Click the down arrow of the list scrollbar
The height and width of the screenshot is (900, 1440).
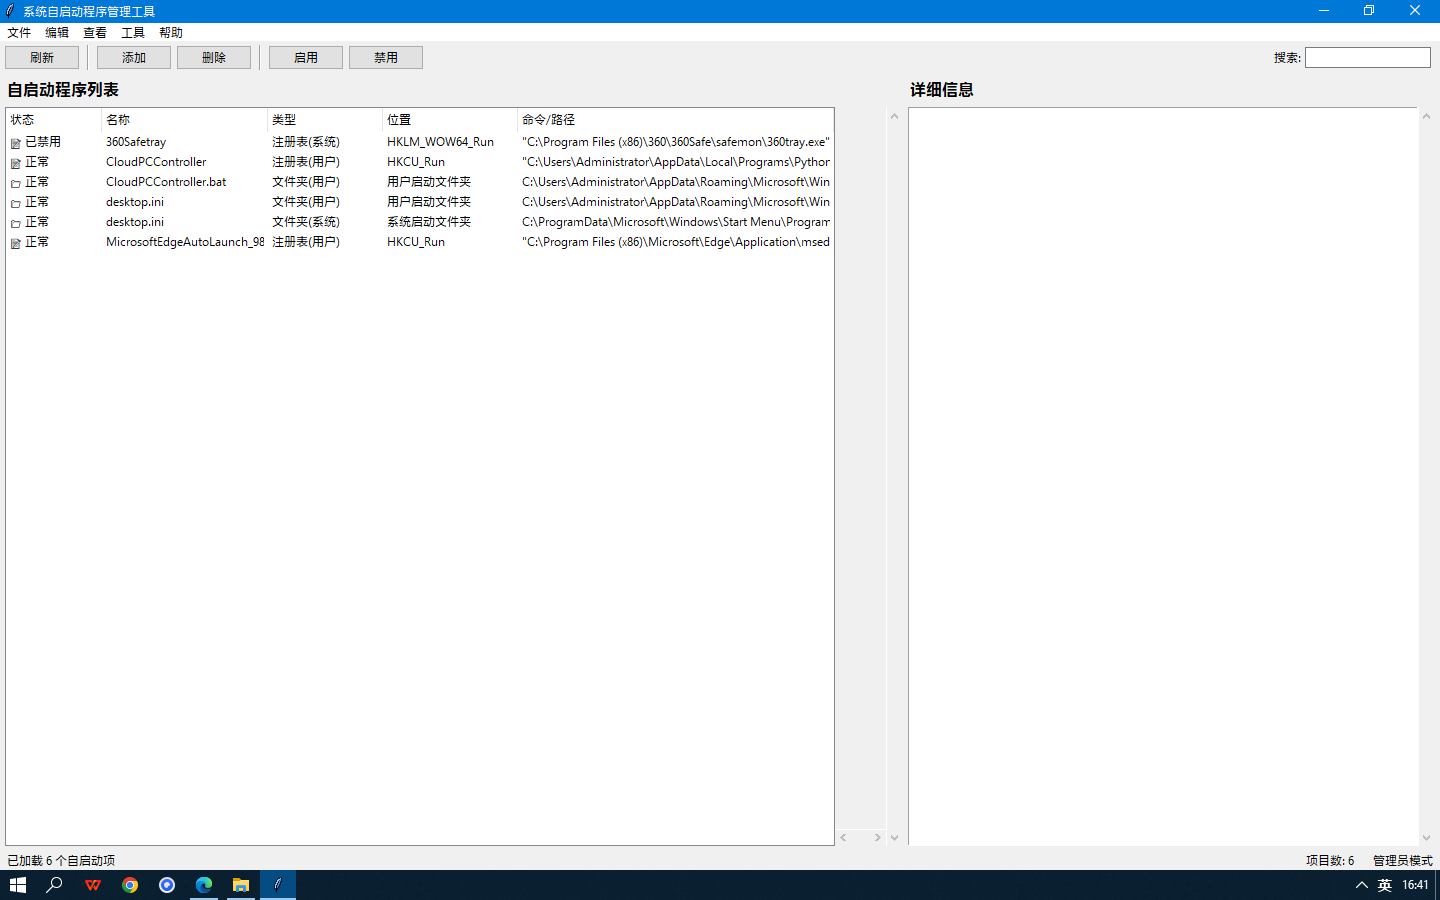point(893,837)
